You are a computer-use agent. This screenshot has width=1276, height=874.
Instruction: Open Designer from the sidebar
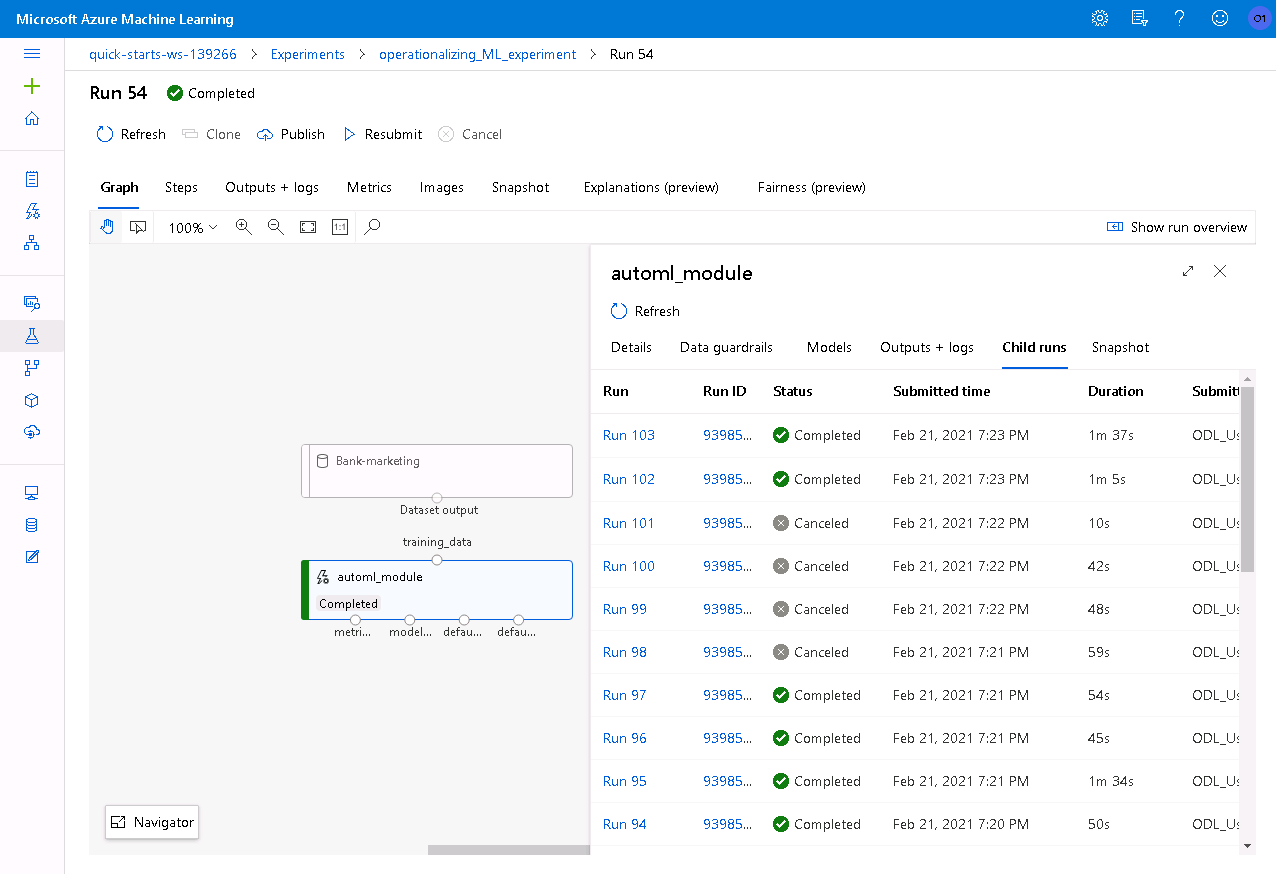pyautogui.click(x=32, y=243)
